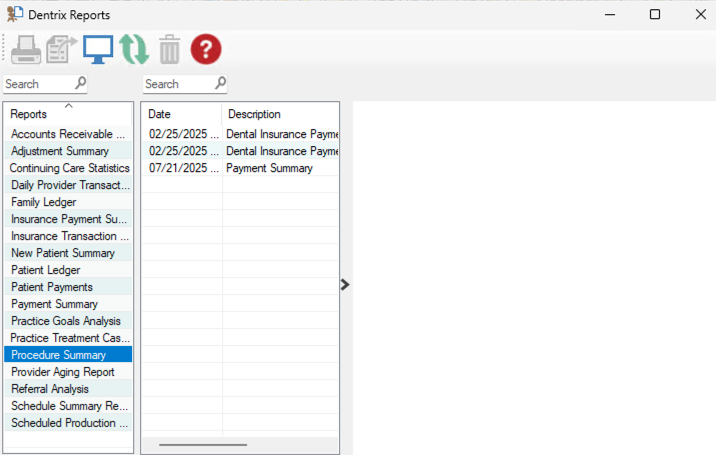Select Daily Provider Transact... report
This screenshot has width=716, height=455.
tap(68, 185)
